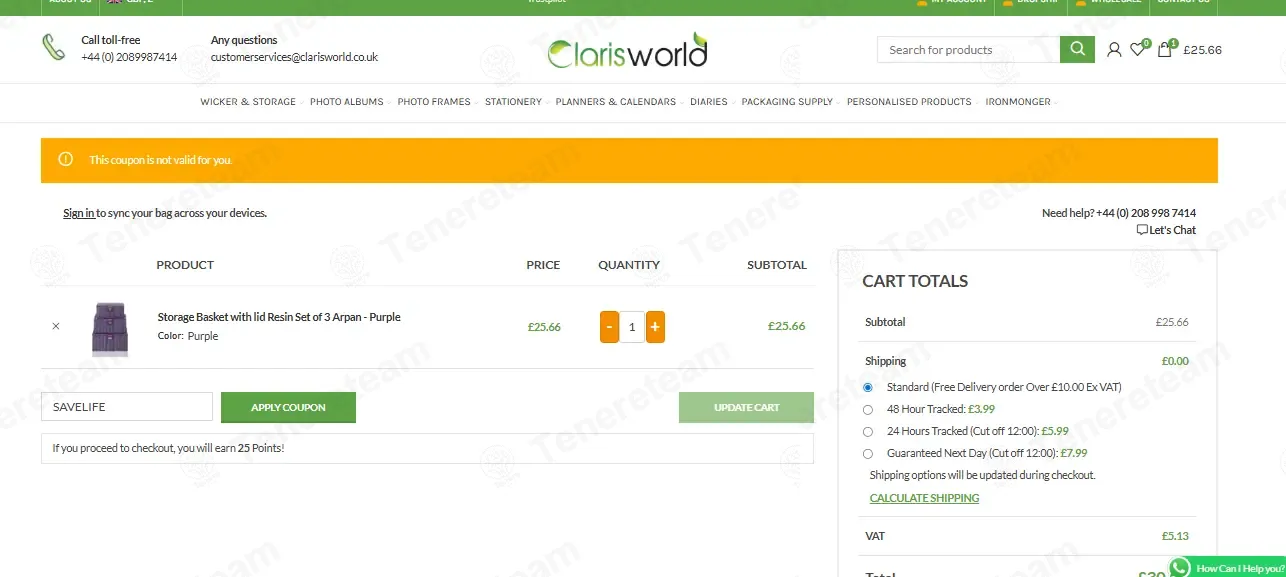The width and height of the screenshot is (1286, 577).
Task: Click the Quantity column header
Action: (629, 265)
